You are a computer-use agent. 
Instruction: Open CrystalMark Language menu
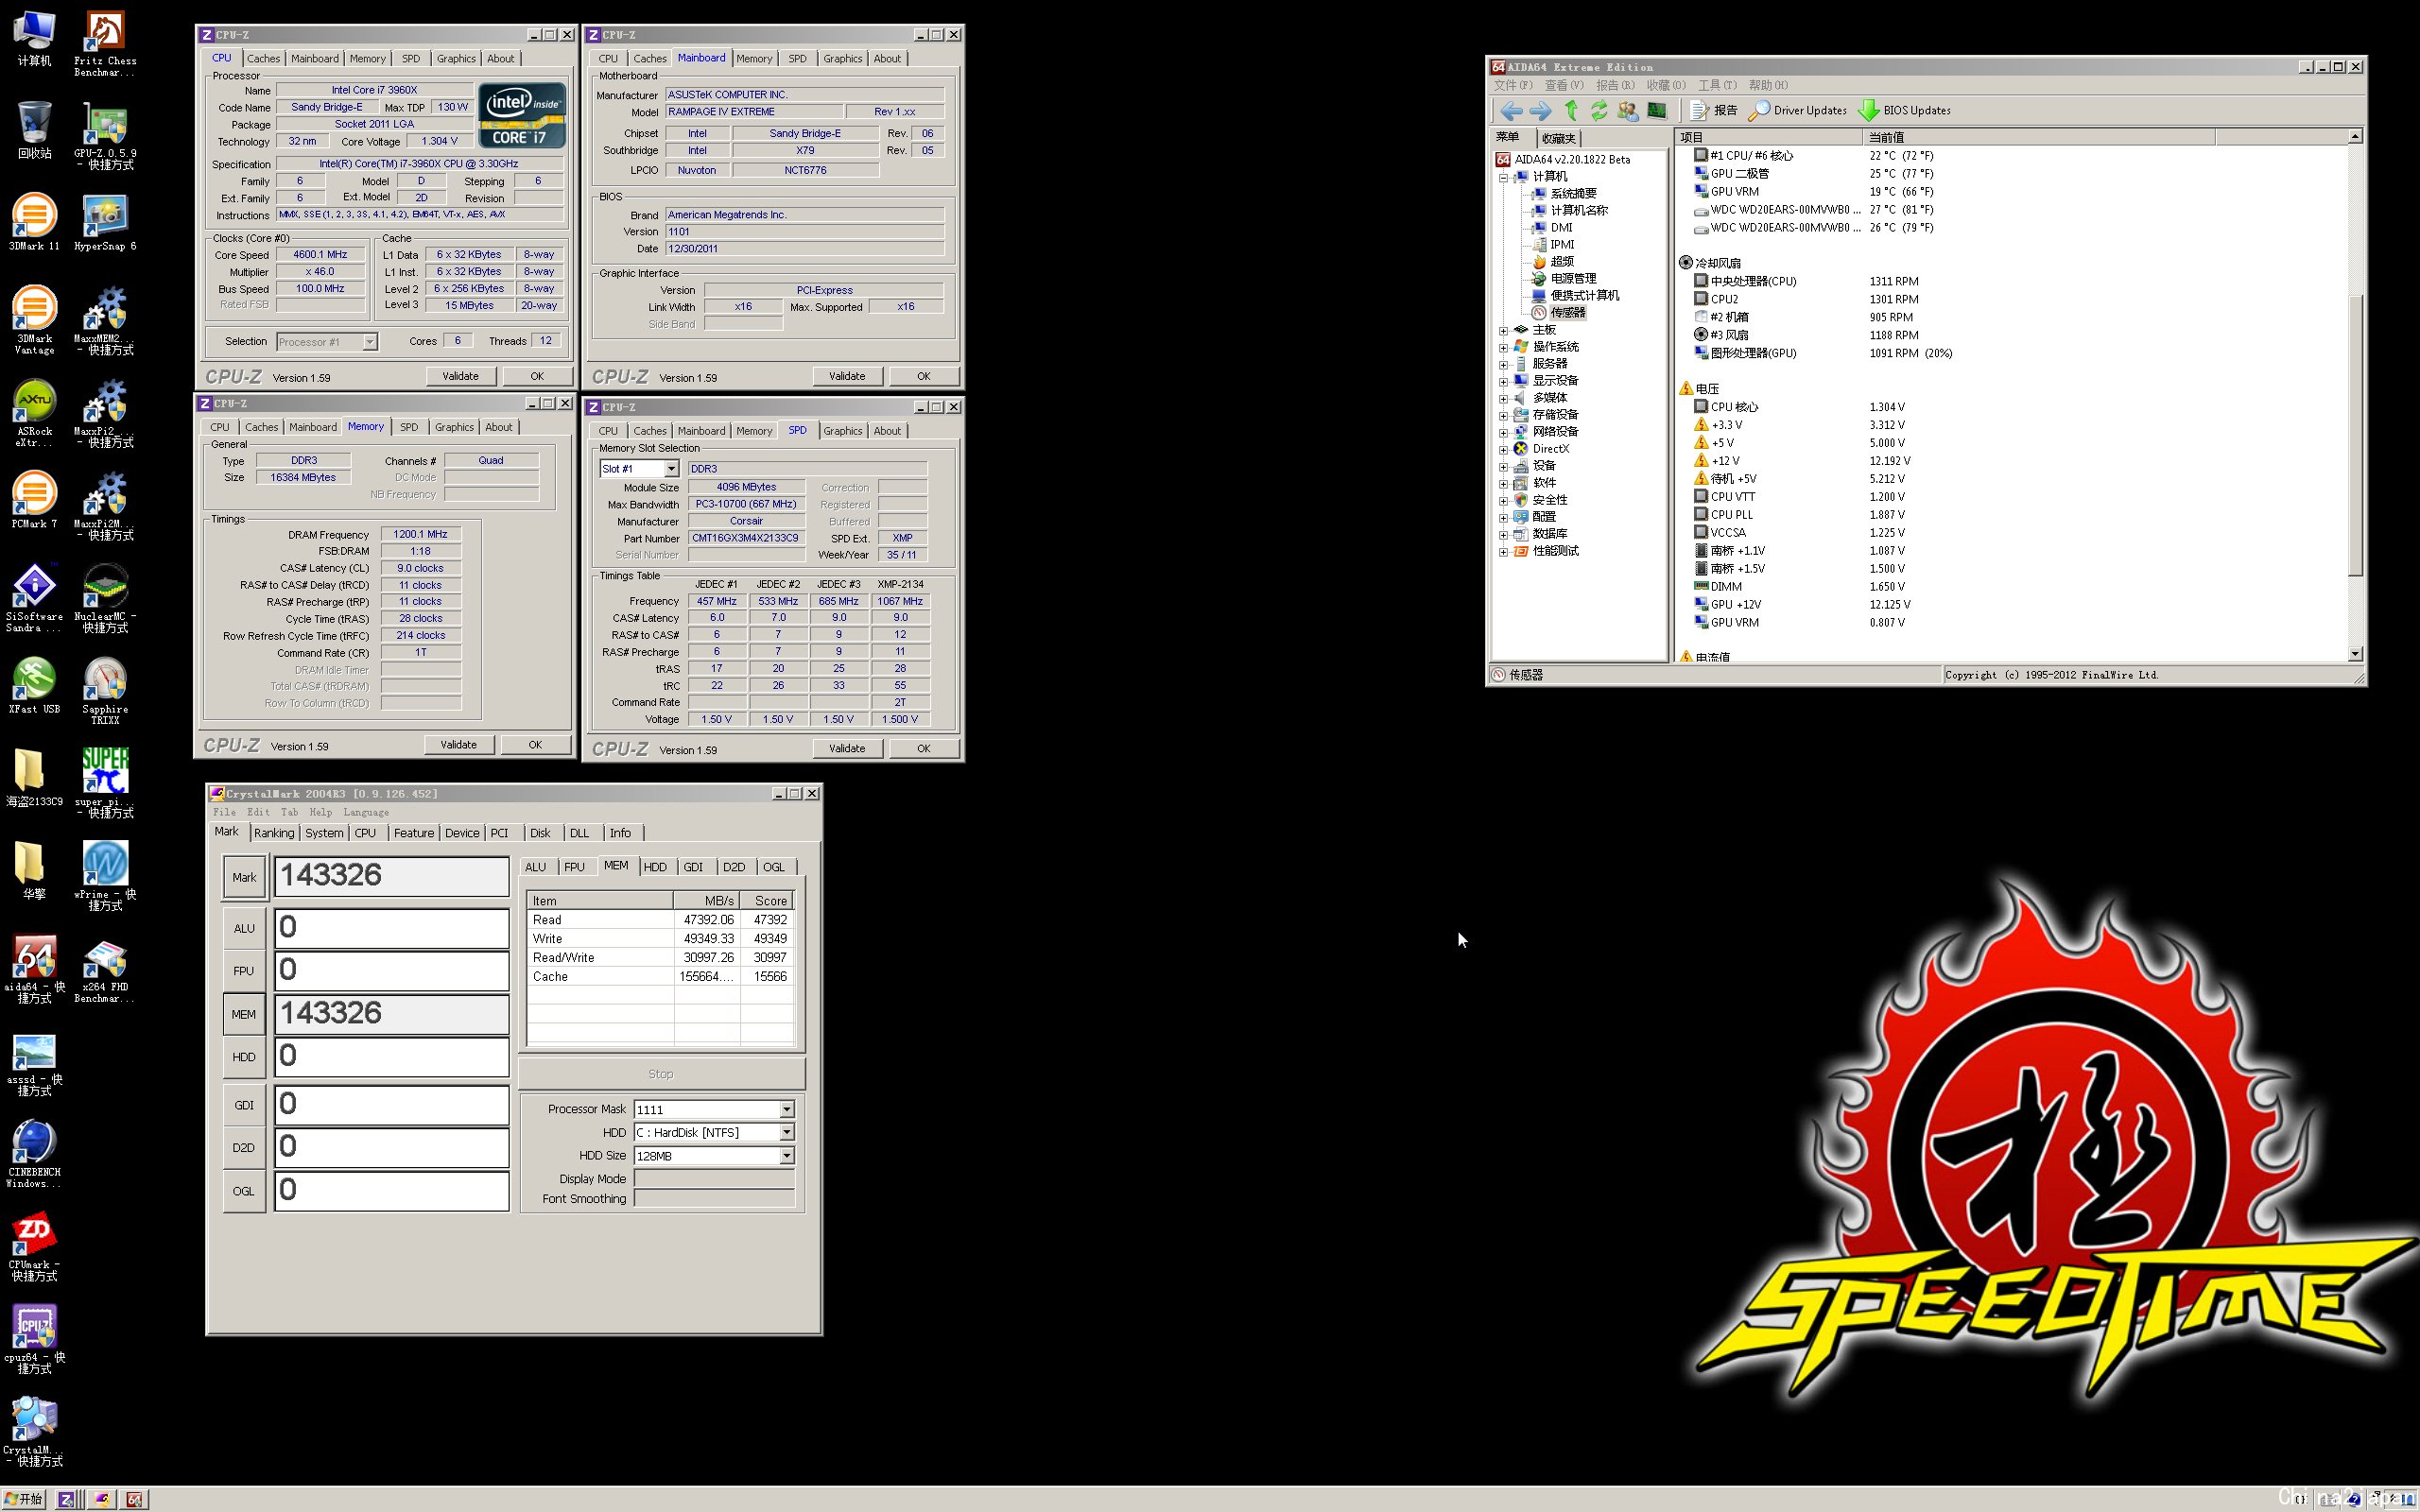click(x=366, y=812)
